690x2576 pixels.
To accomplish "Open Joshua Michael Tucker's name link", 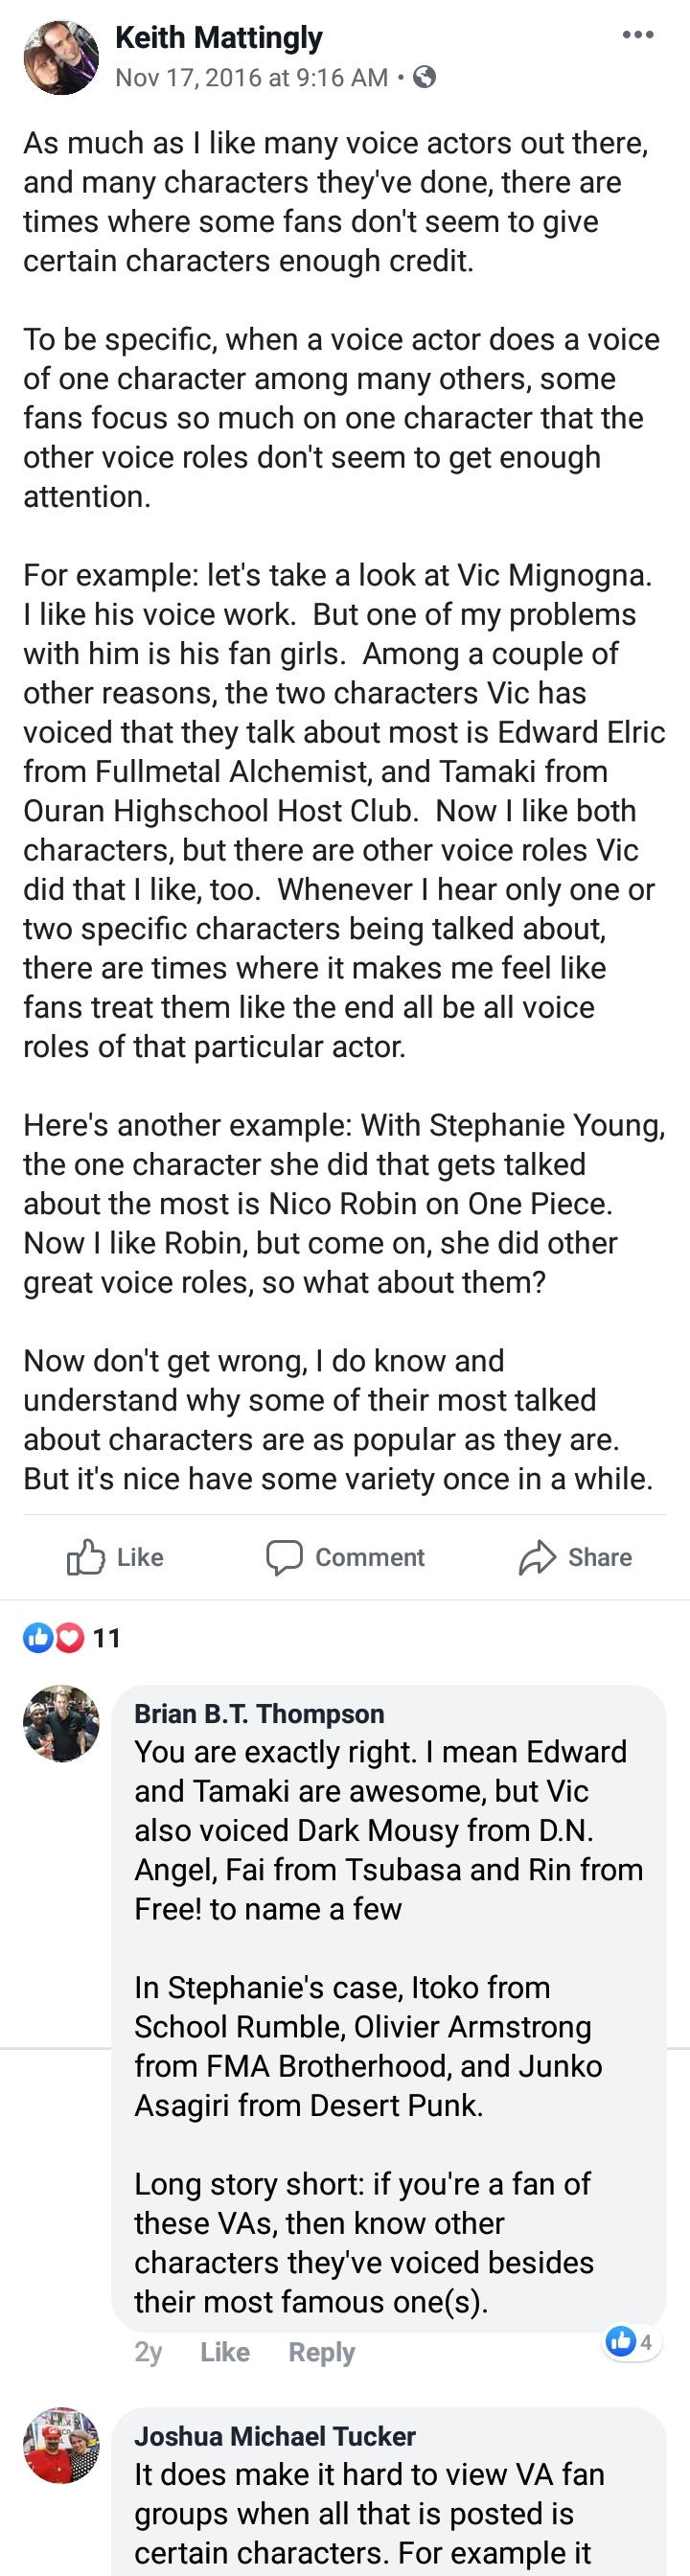I will point(275,2436).
